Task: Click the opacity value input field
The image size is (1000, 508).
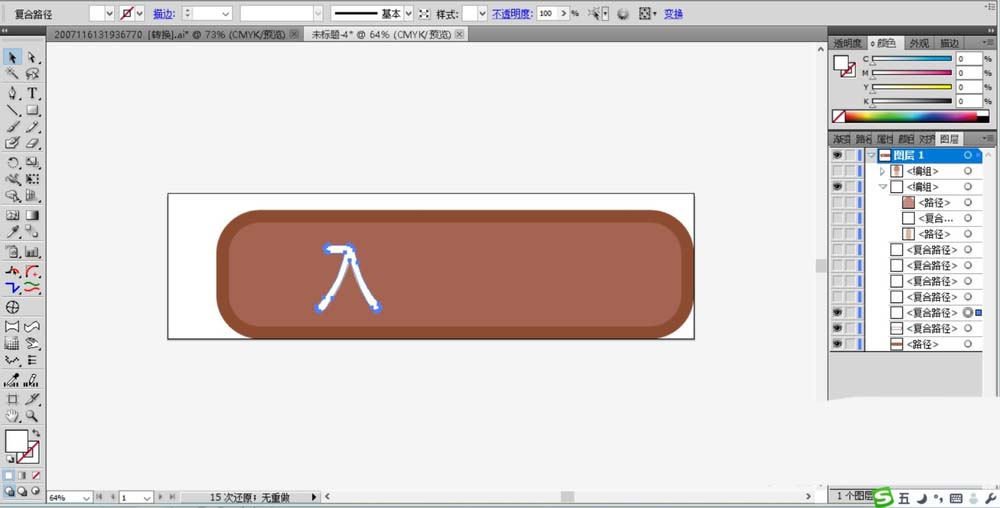Action: click(x=547, y=13)
